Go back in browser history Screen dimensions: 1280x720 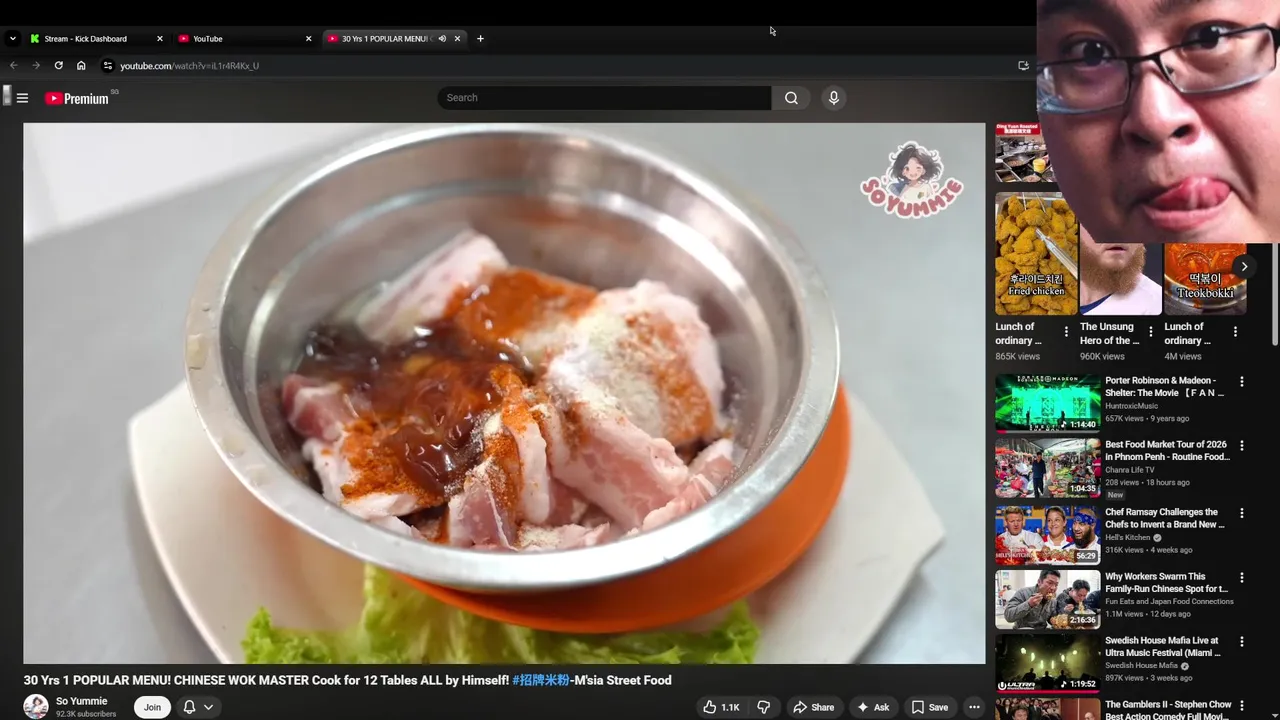click(x=14, y=66)
